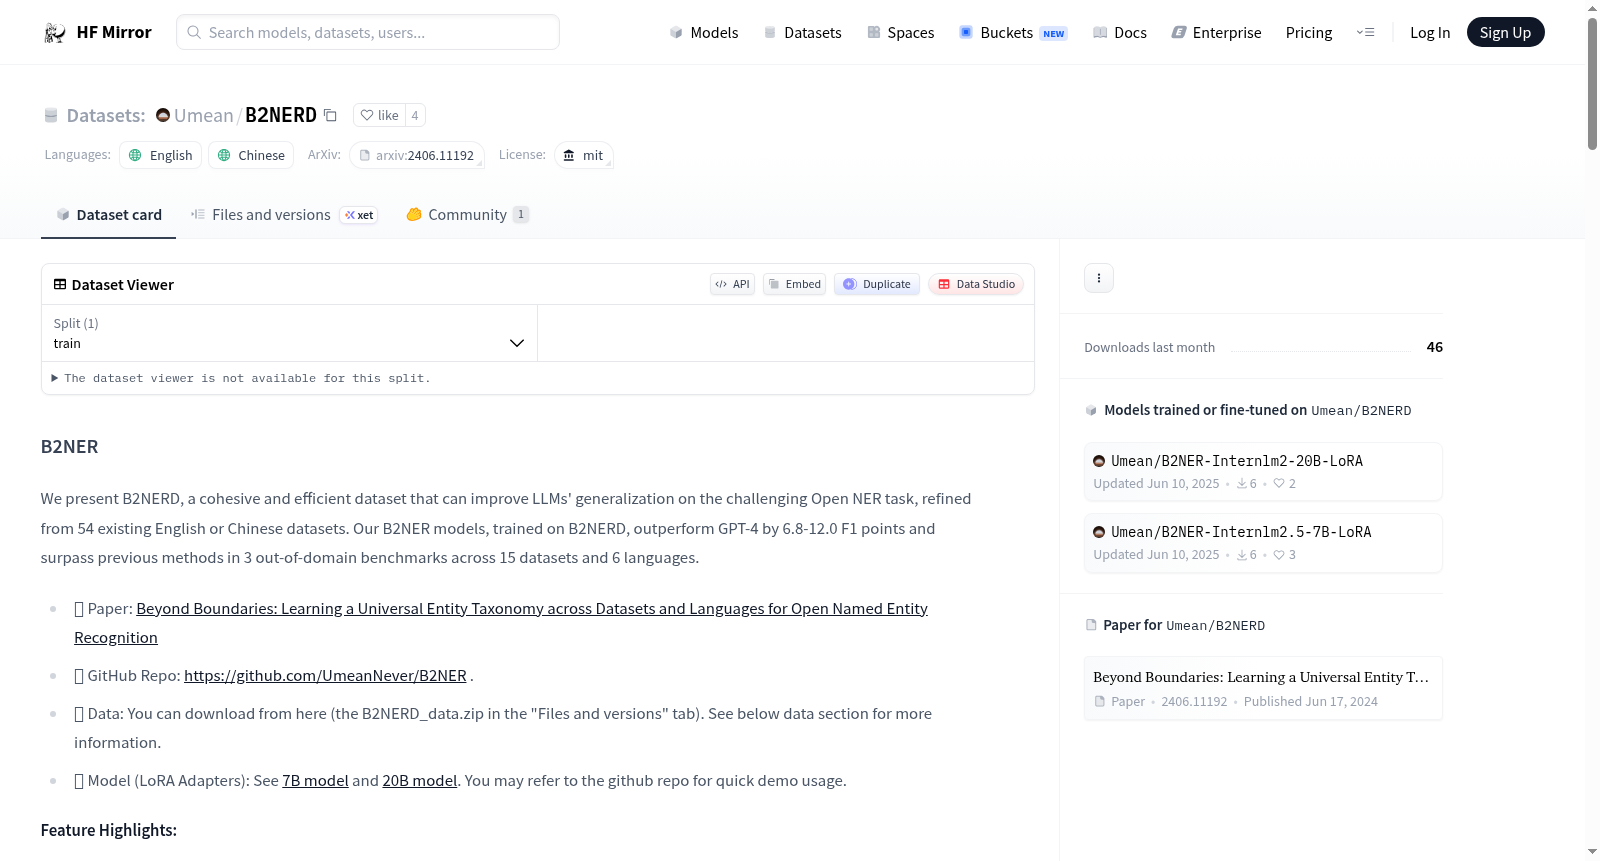1600x861 pixels.
Task: Click the paper document icon in paper card
Action: (1100, 702)
